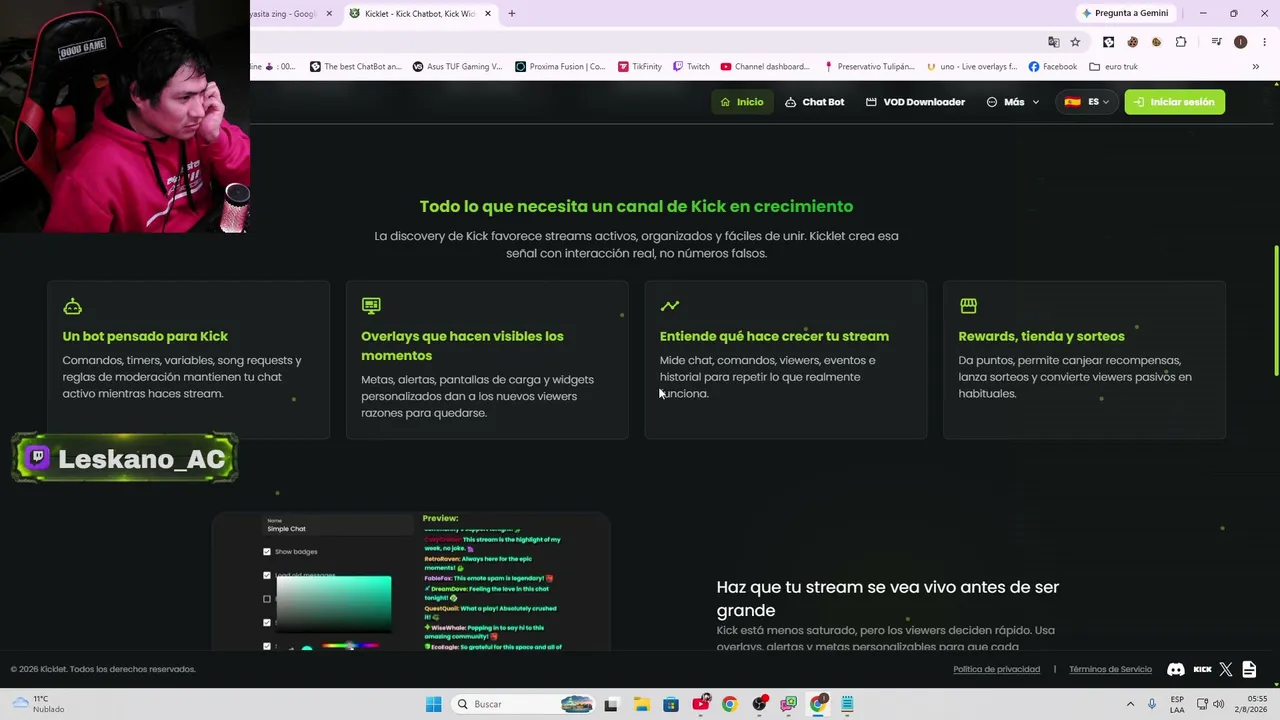
Task: Switch to OBS Studio on the taskbar
Action: (759, 704)
